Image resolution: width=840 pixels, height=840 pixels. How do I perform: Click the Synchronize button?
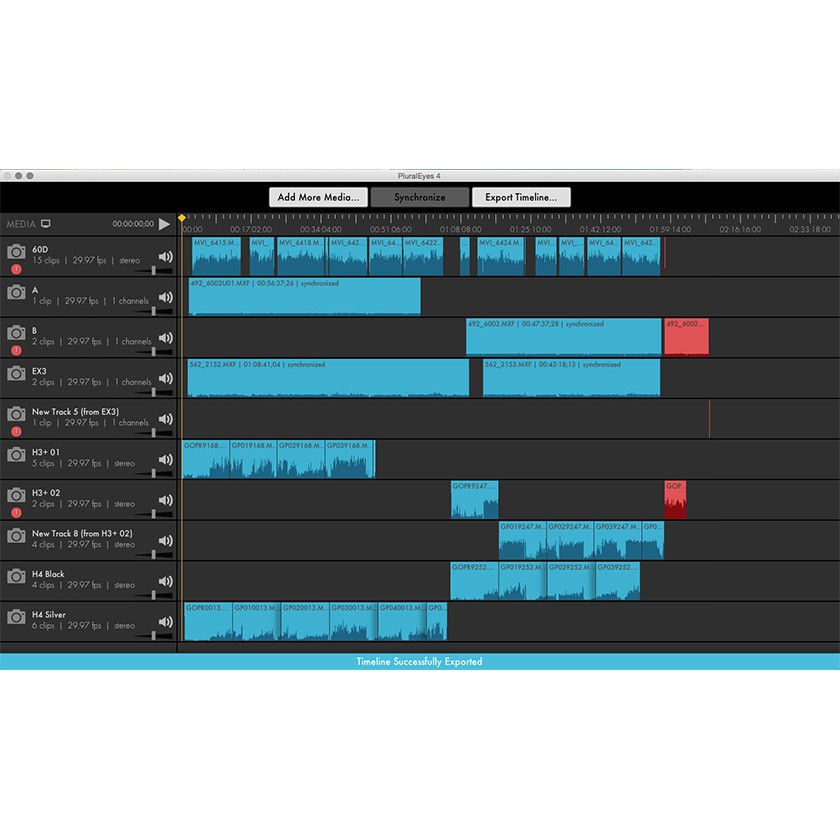coord(419,197)
